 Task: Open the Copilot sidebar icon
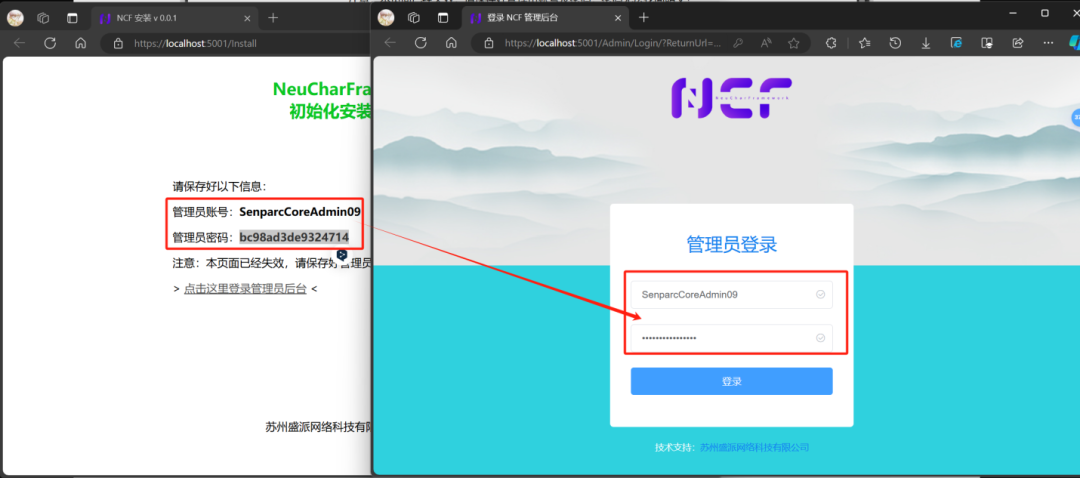[x=1074, y=43]
